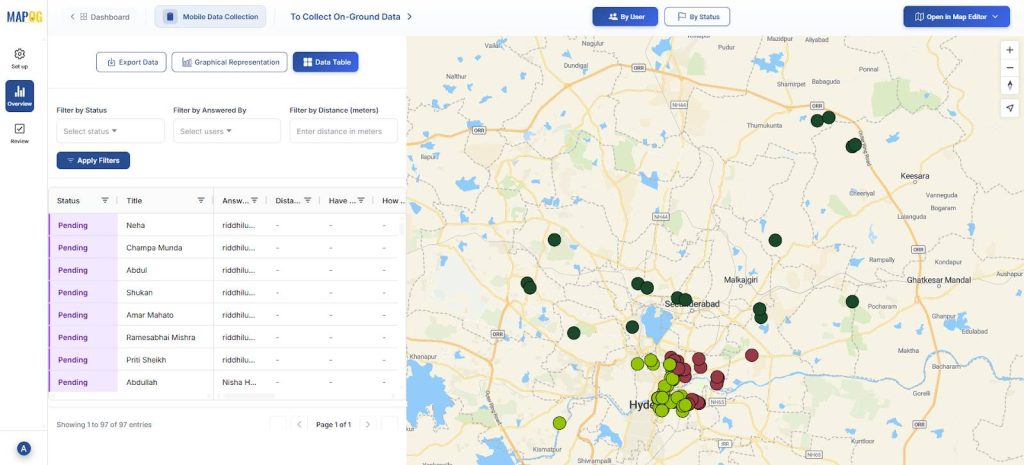The width and height of the screenshot is (1024, 465).
Task: Open the Review sidebar section
Action: 19,133
